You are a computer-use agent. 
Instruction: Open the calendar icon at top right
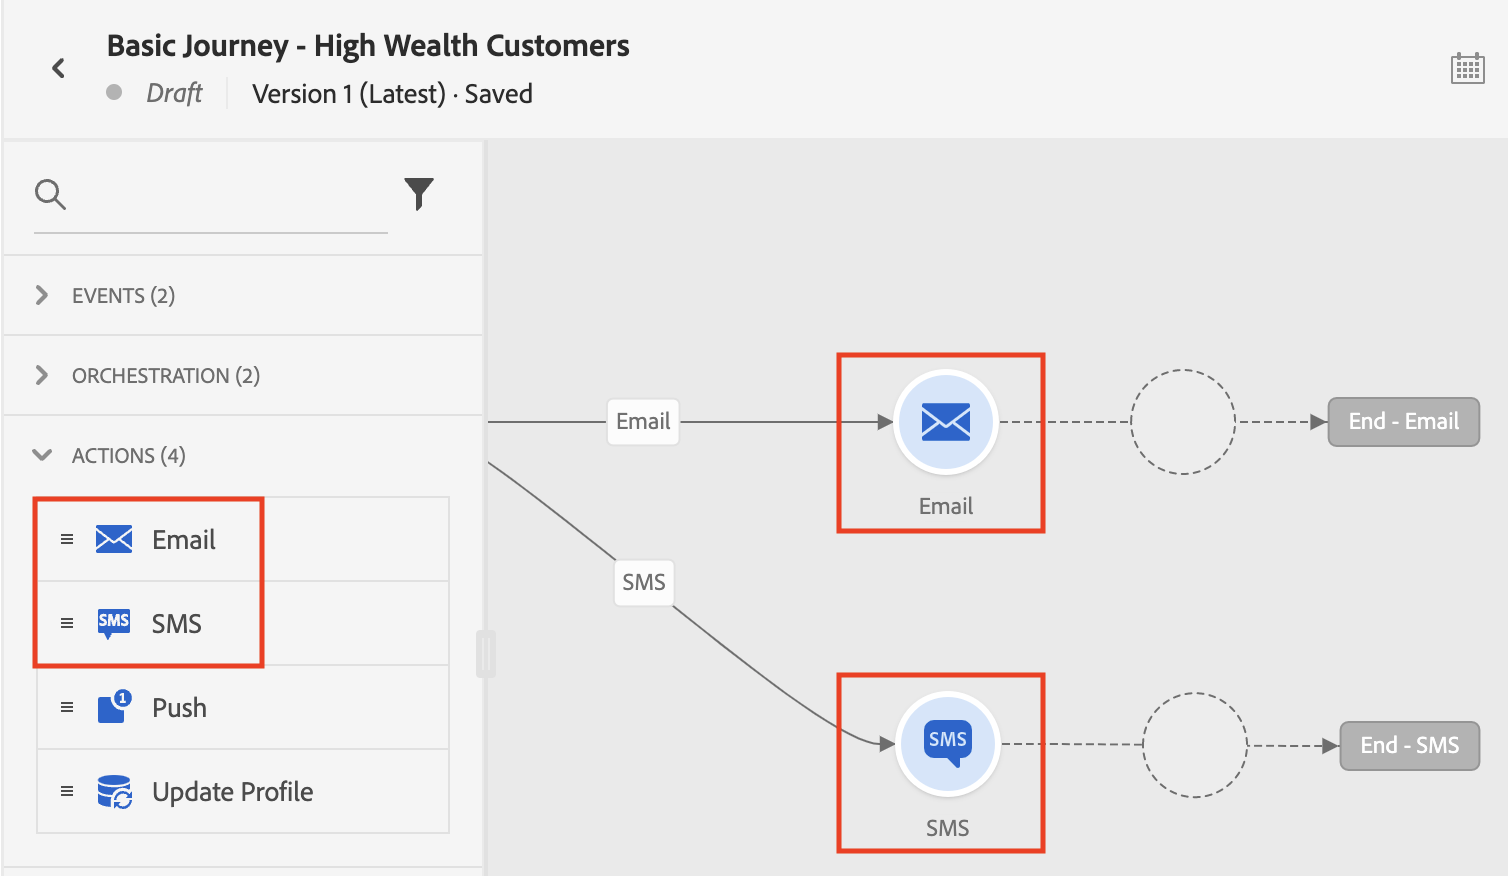click(1467, 68)
